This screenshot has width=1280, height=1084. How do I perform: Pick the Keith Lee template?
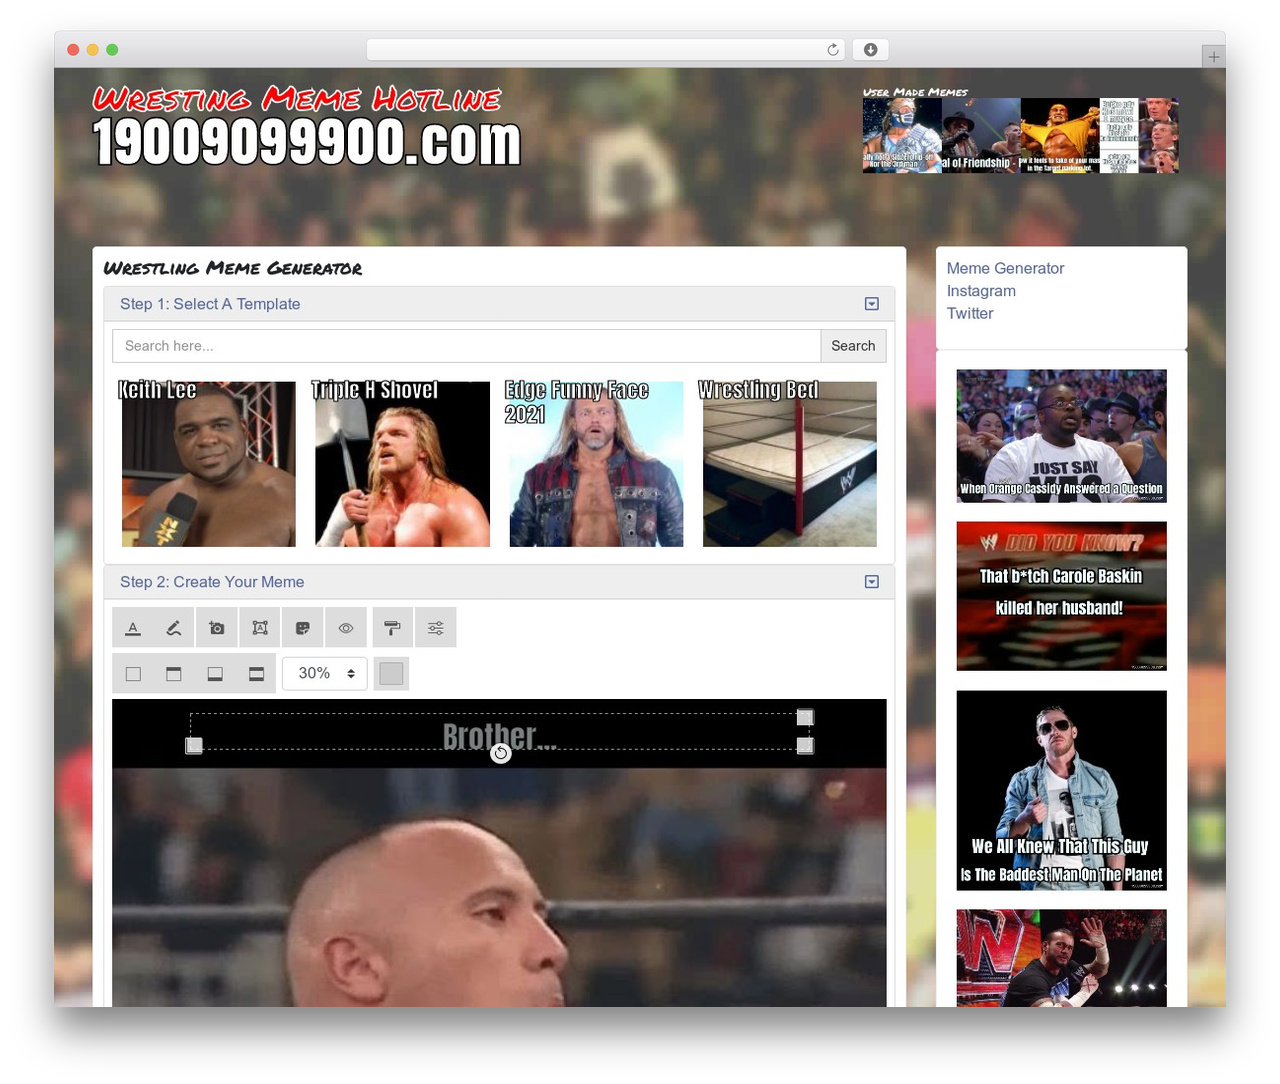[x=208, y=463]
